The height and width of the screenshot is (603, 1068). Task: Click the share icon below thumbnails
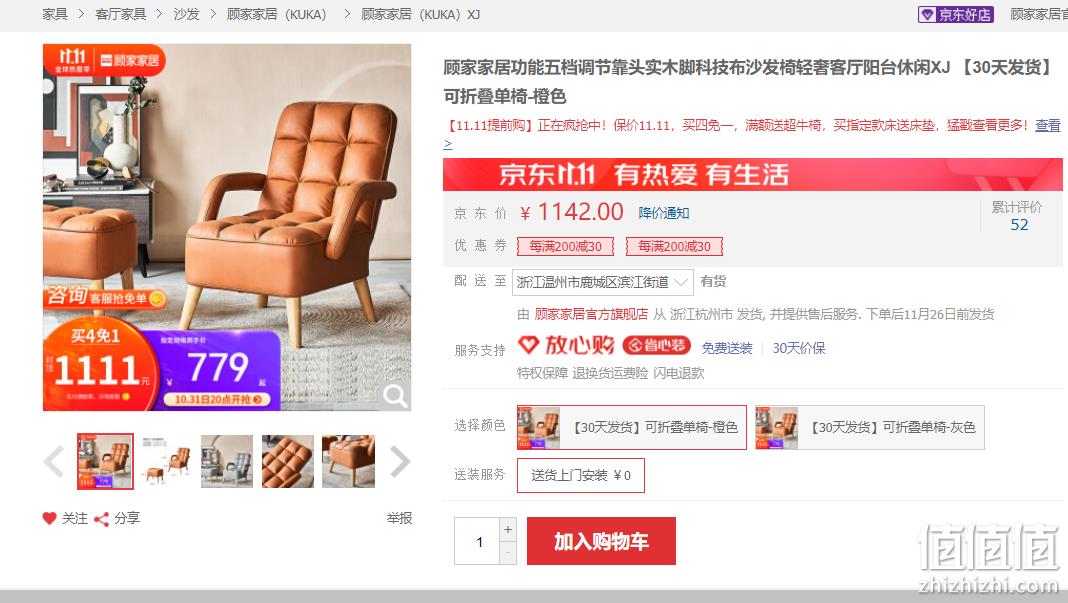coord(101,519)
